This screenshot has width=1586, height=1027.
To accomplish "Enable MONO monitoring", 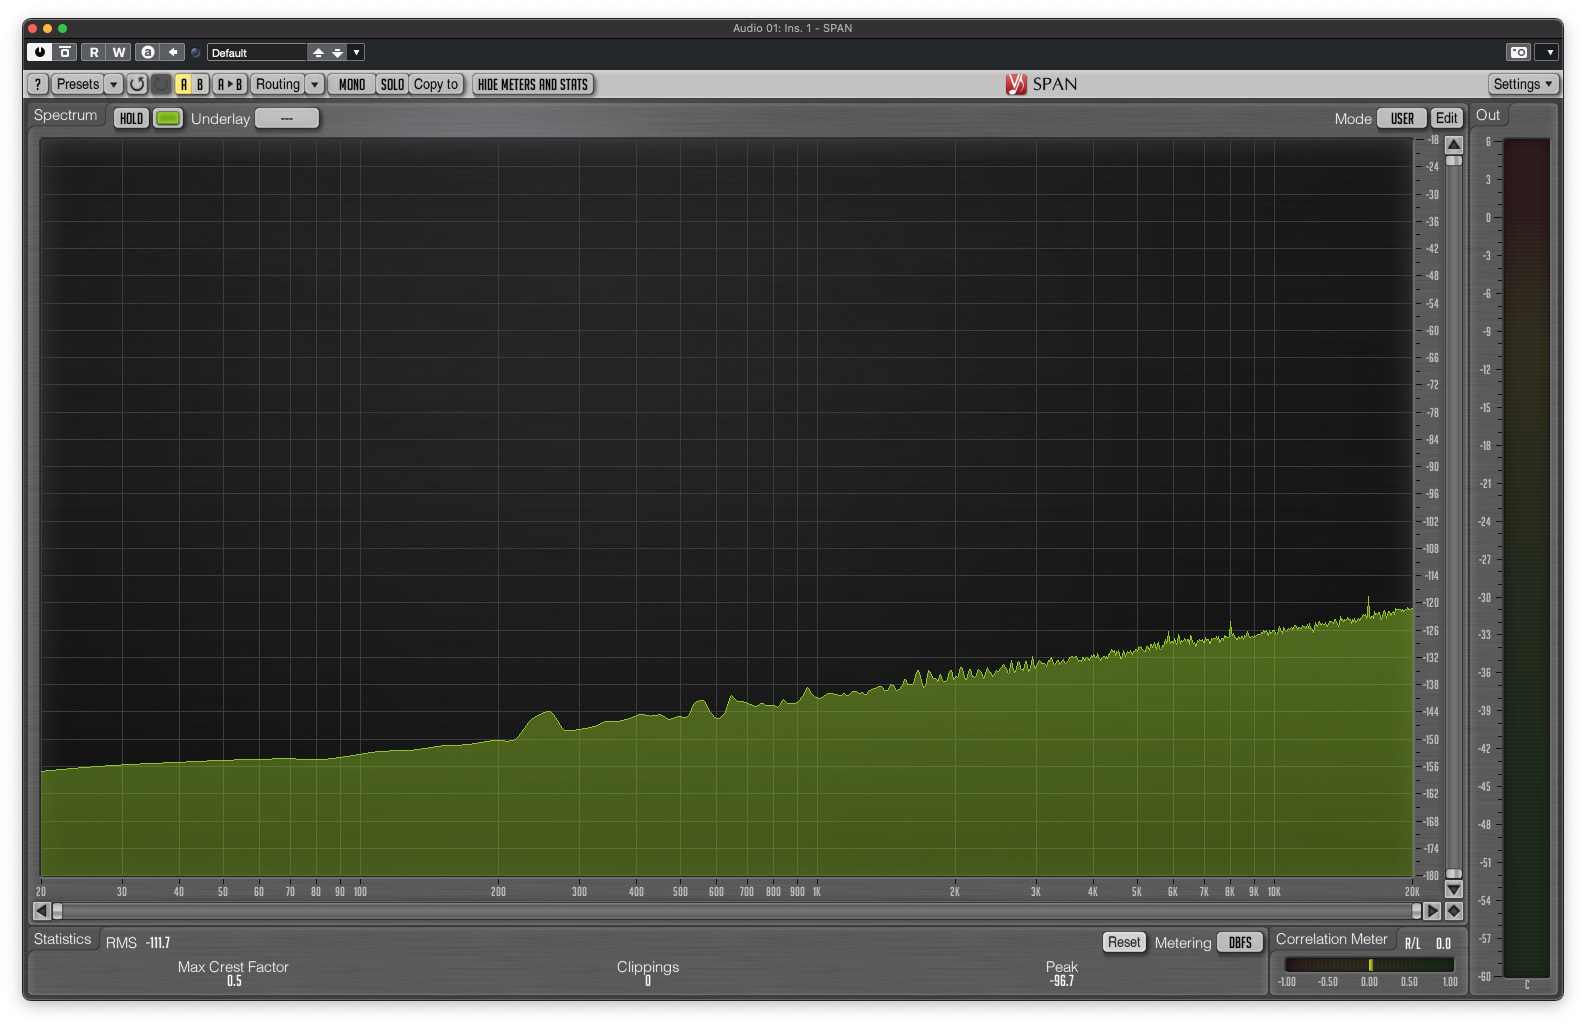I will 352,84.
